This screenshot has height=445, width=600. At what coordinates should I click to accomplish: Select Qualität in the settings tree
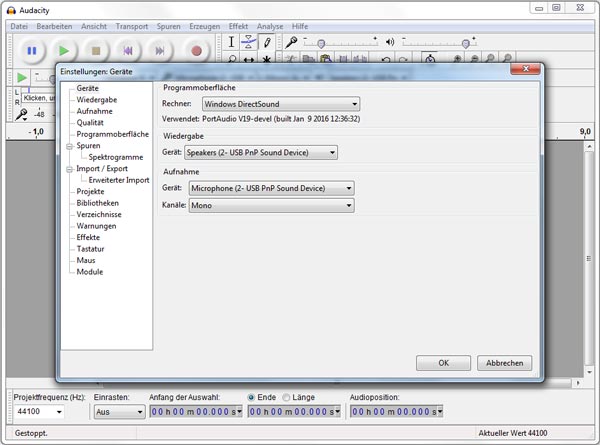[90, 122]
